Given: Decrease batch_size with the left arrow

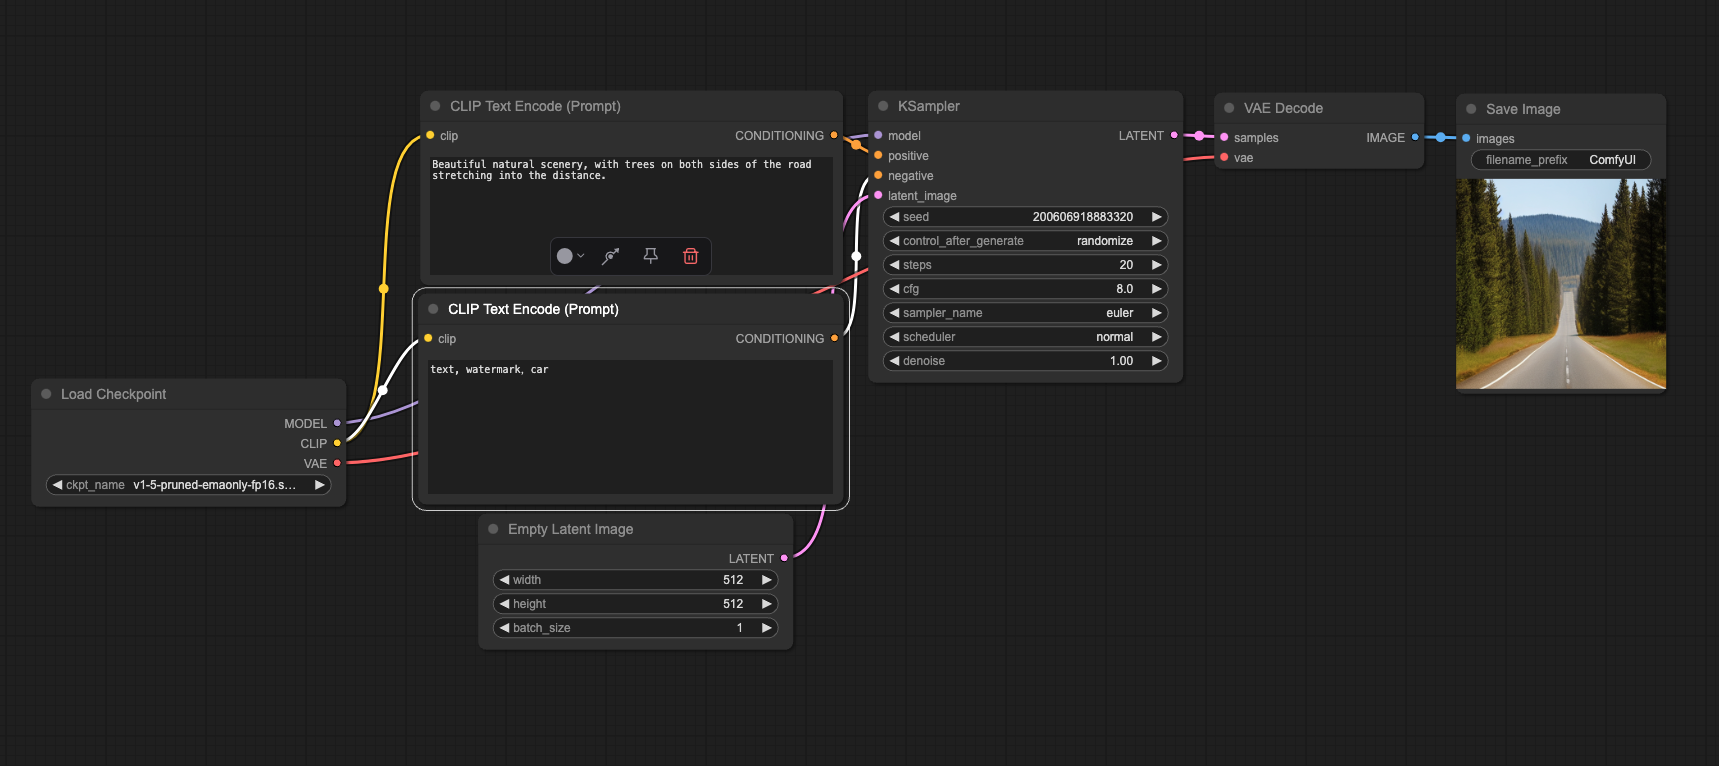Looking at the screenshot, I should click(504, 628).
